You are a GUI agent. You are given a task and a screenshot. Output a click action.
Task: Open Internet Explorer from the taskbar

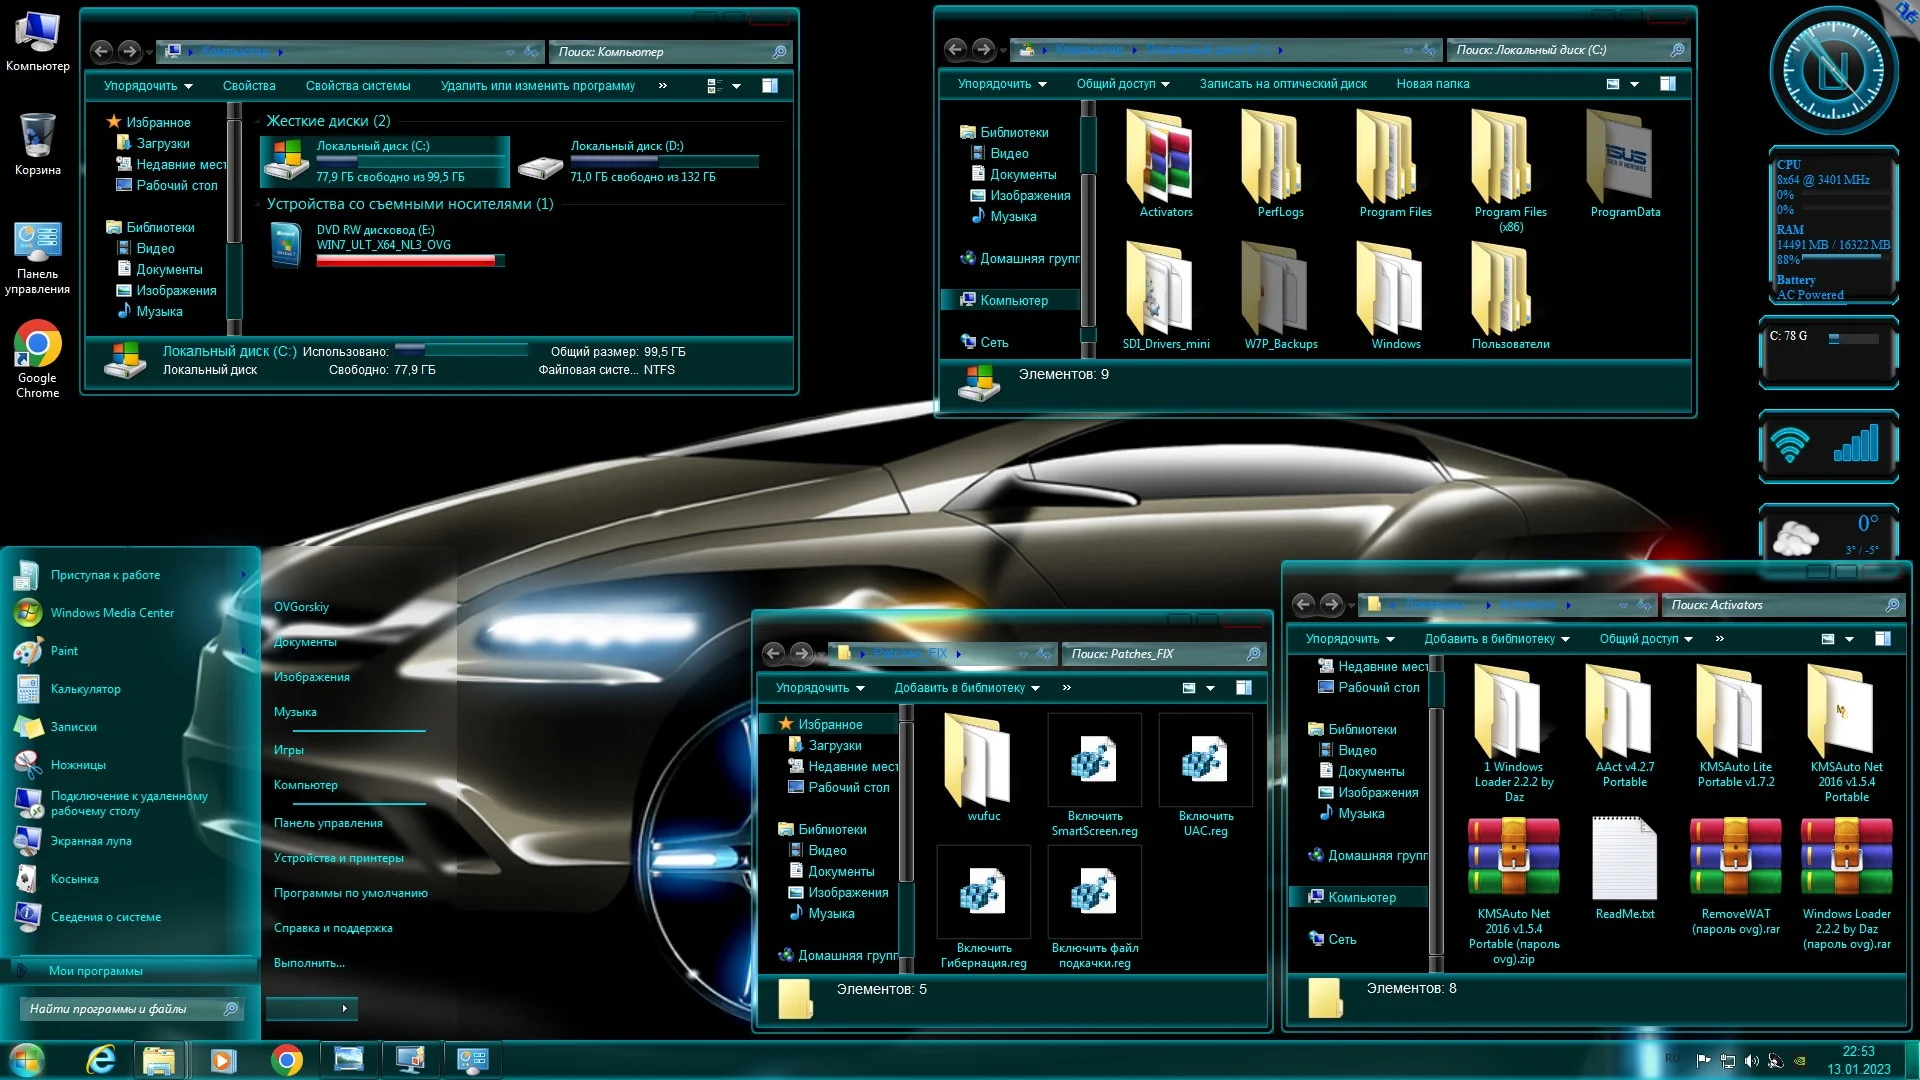101,1059
